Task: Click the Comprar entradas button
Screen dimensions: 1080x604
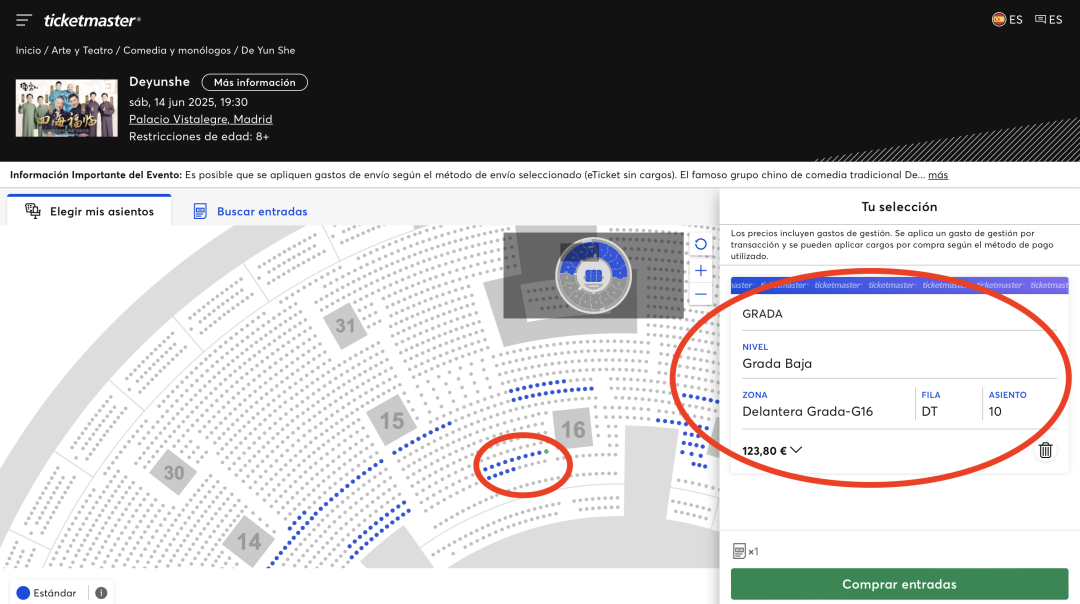Action: point(899,584)
